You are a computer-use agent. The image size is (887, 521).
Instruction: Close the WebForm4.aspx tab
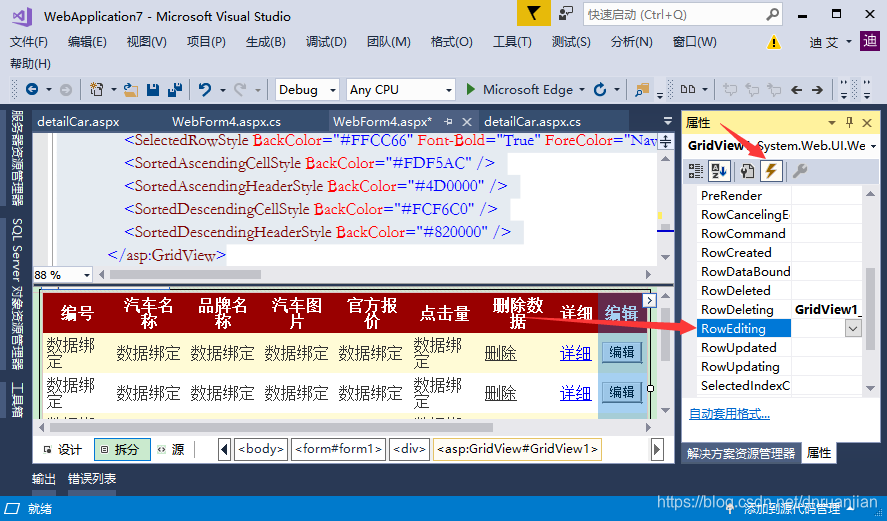pos(467,122)
